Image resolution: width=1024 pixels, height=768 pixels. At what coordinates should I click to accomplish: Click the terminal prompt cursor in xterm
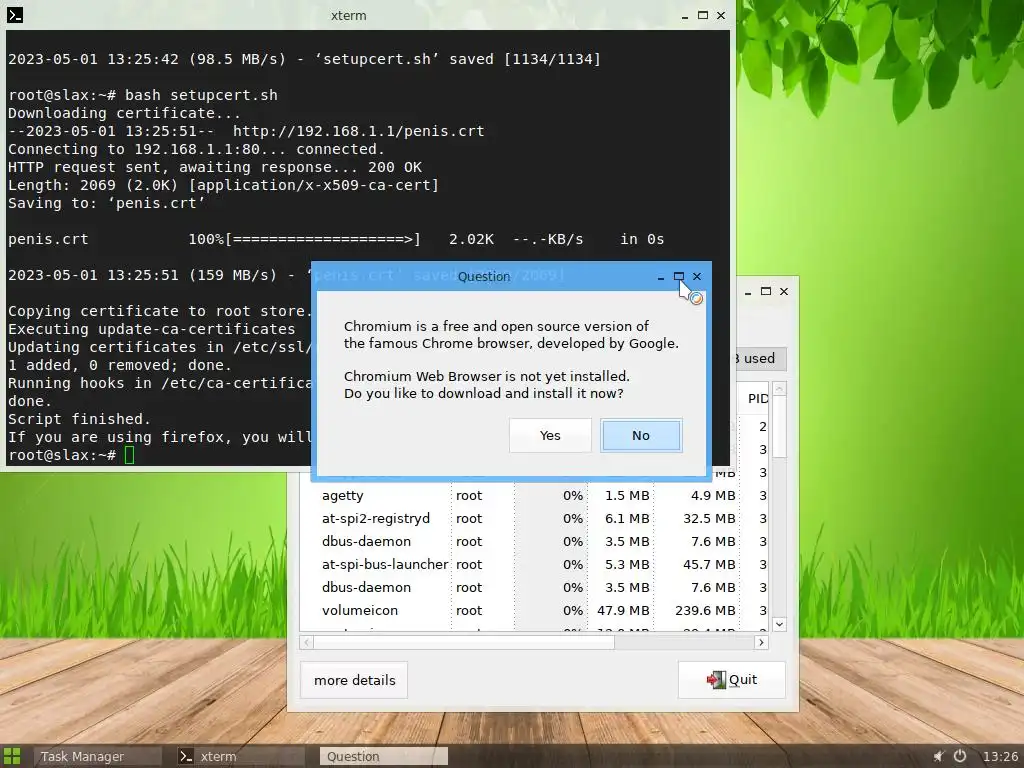(129, 455)
